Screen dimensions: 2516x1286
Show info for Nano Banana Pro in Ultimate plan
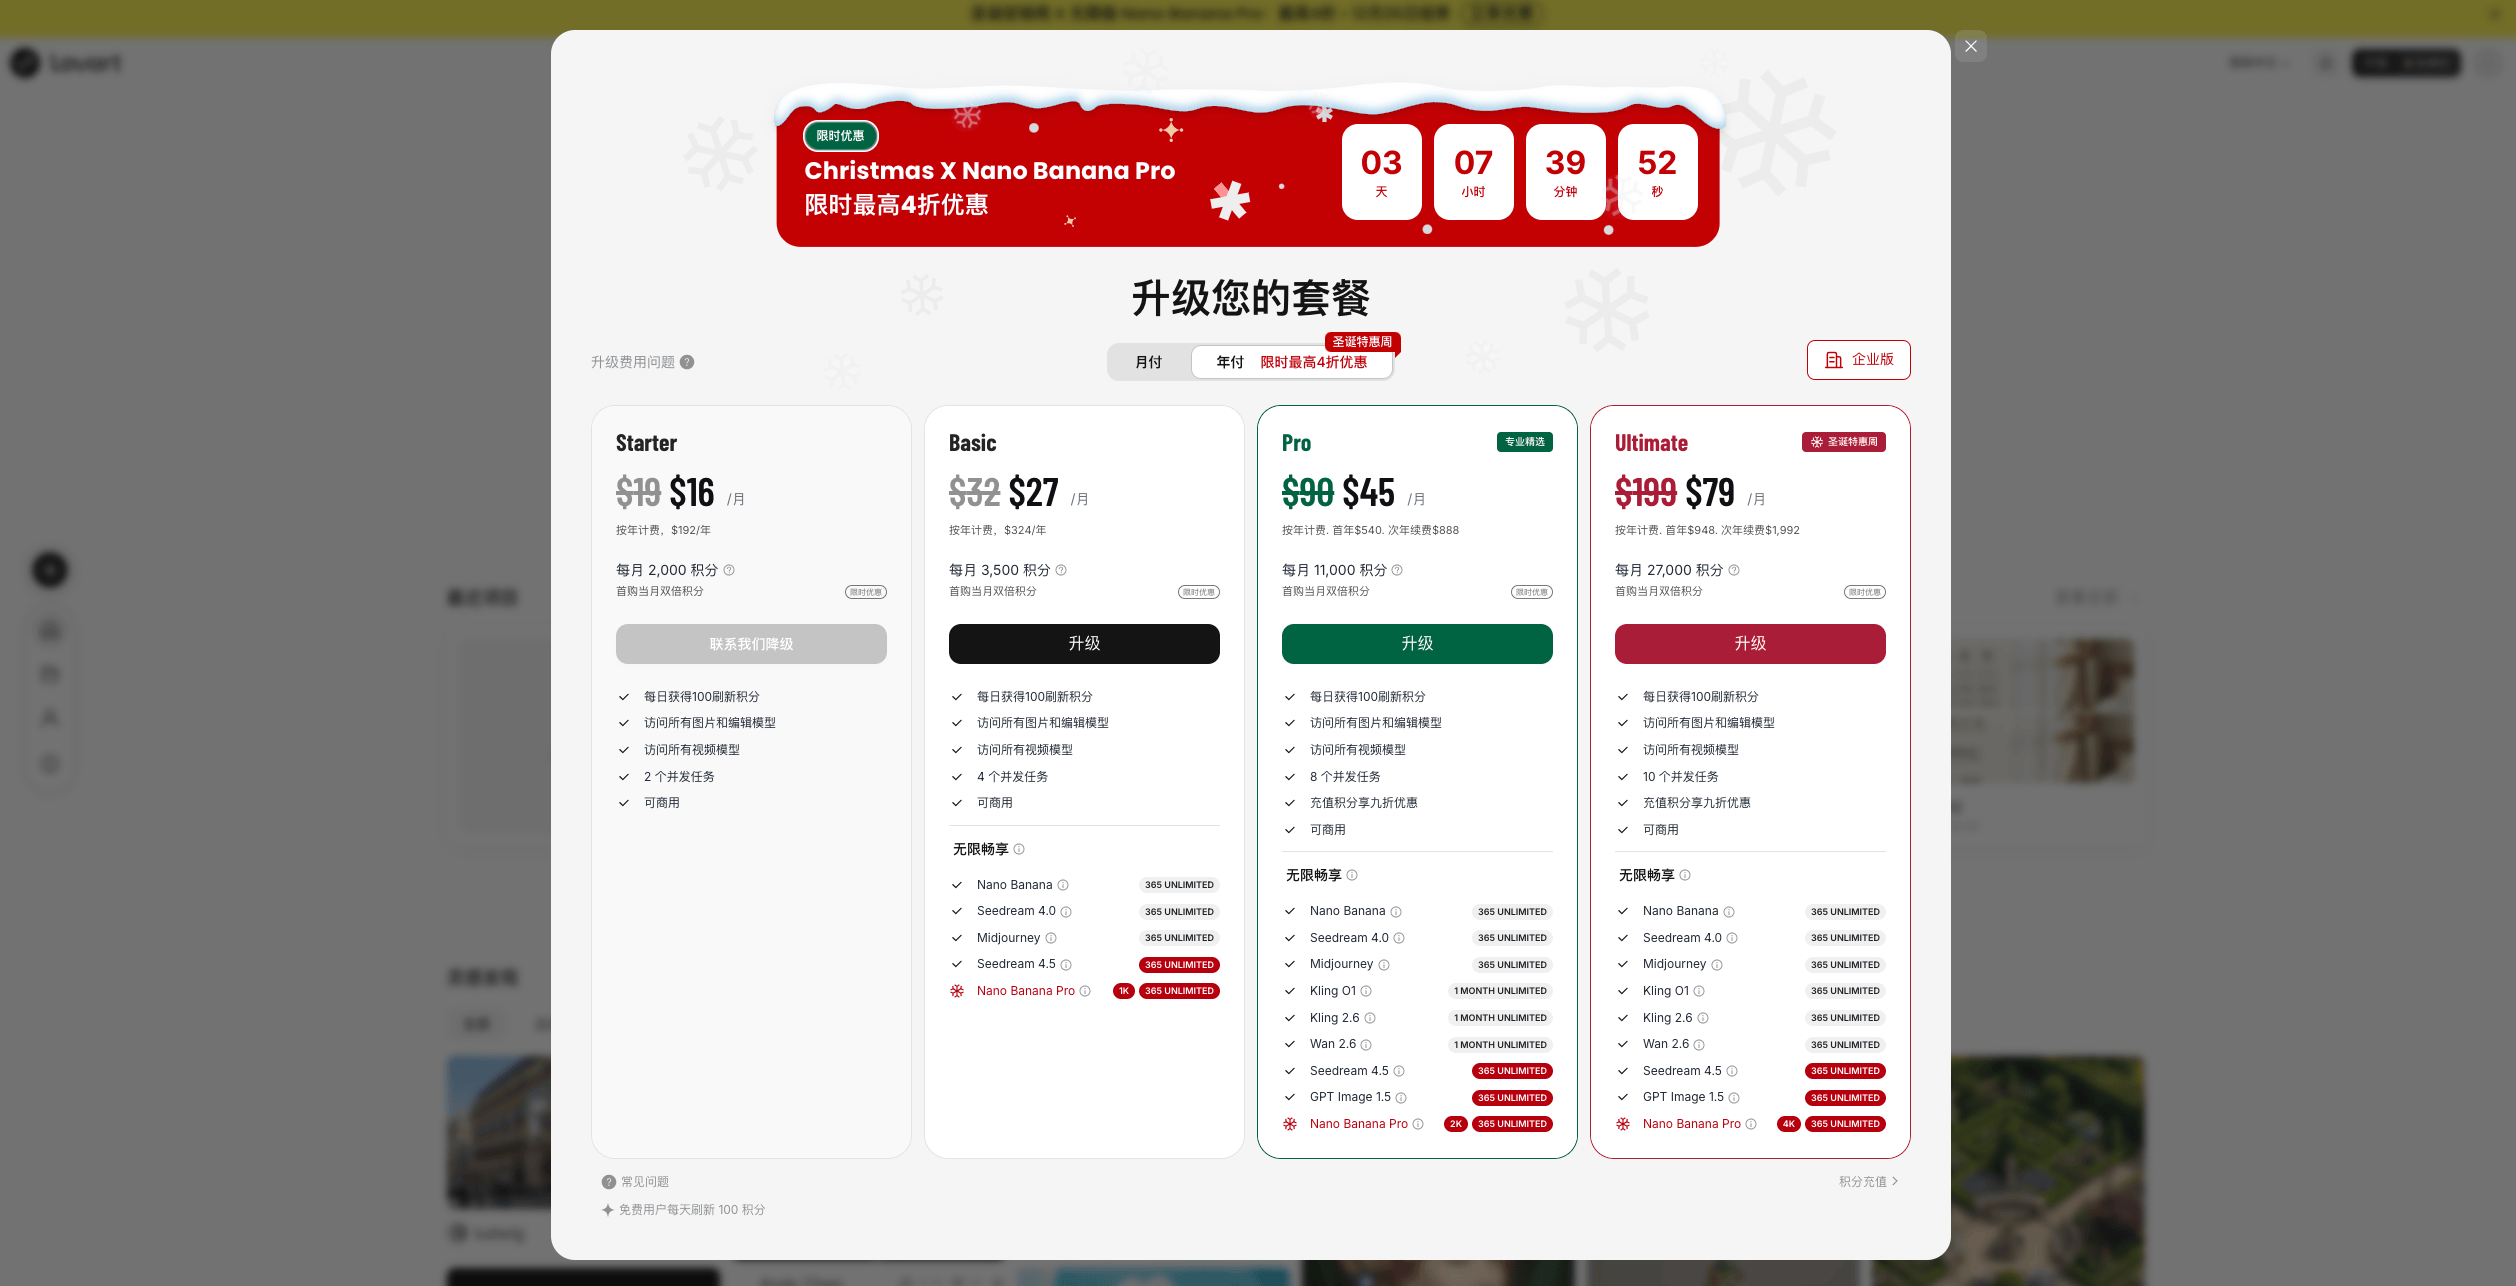1751,1124
